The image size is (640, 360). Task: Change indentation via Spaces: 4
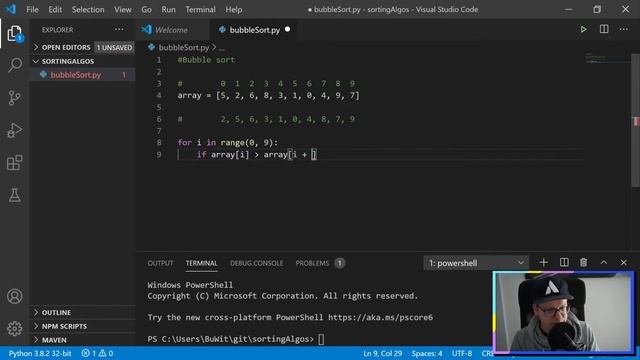click(427, 353)
